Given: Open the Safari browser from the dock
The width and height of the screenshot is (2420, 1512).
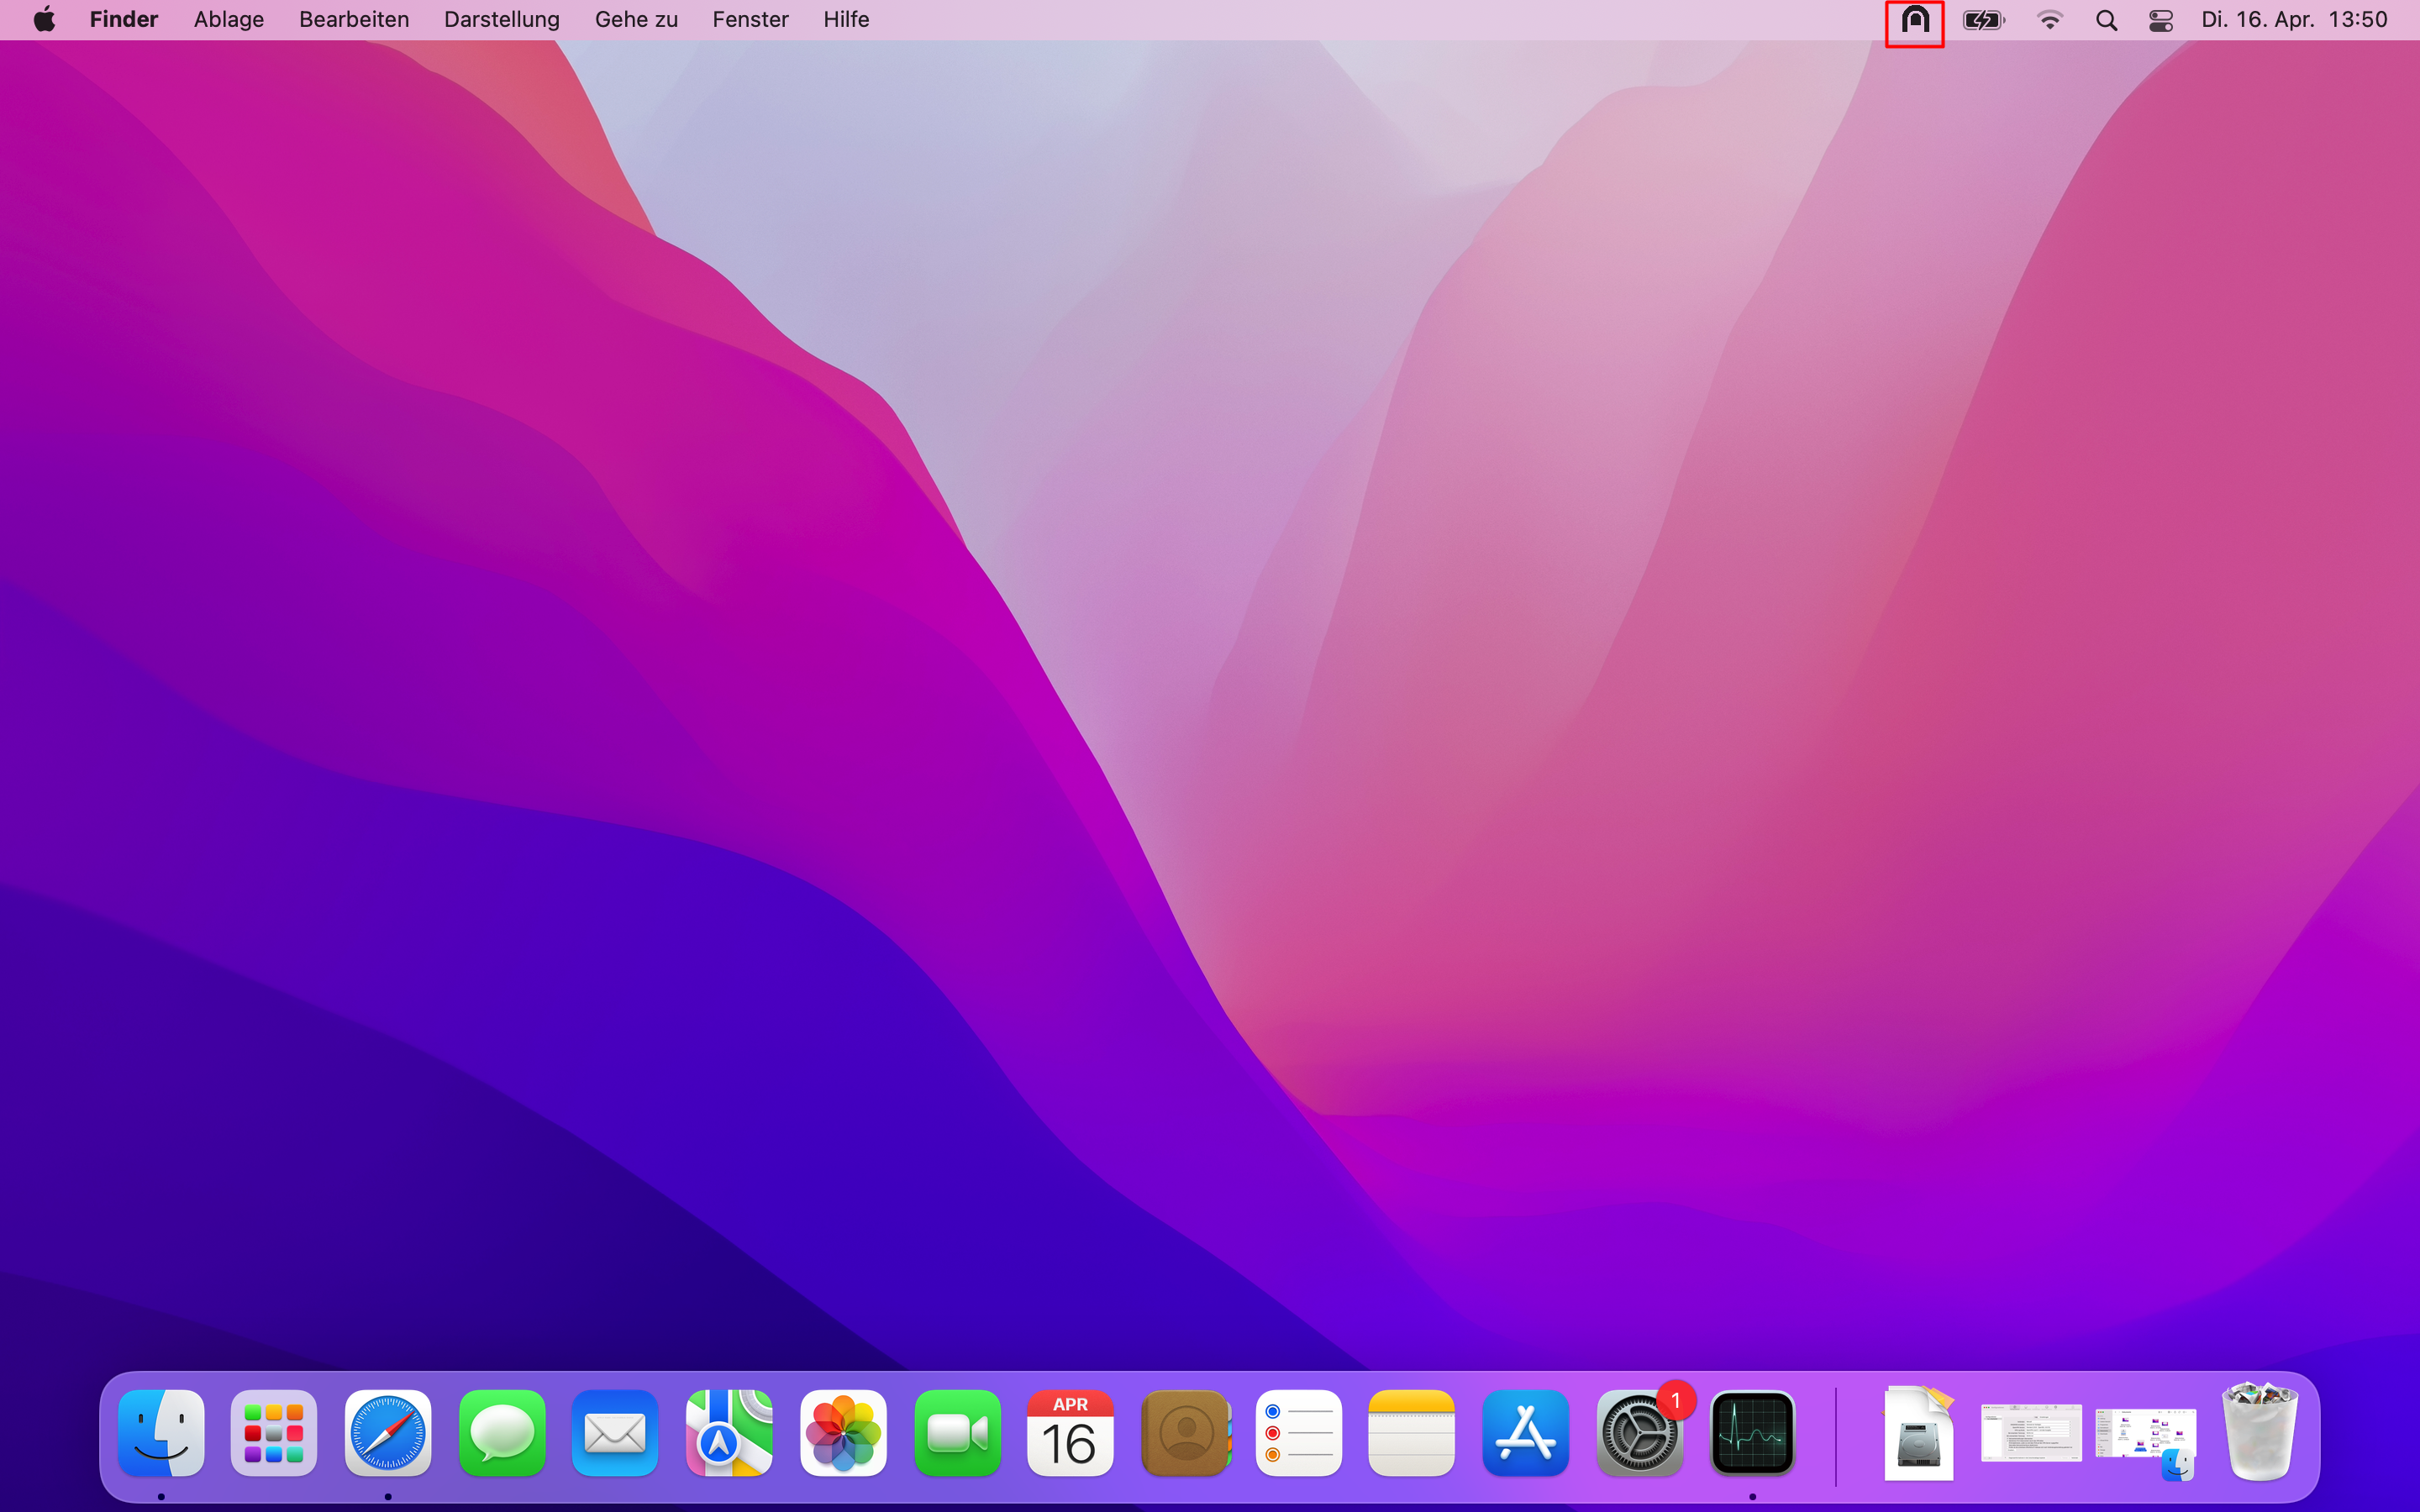Looking at the screenshot, I should coord(388,1433).
